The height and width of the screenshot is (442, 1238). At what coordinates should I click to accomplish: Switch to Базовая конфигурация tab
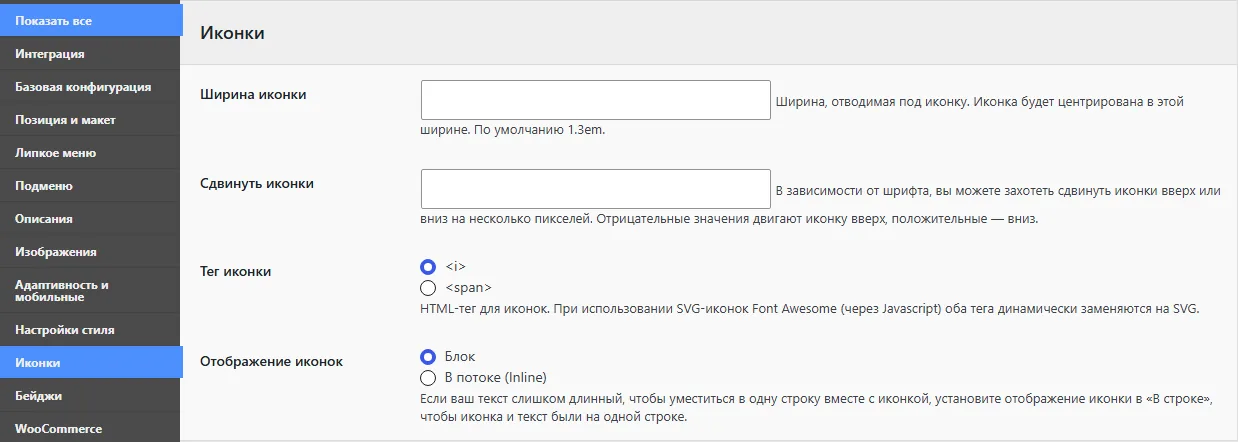click(x=90, y=87)
